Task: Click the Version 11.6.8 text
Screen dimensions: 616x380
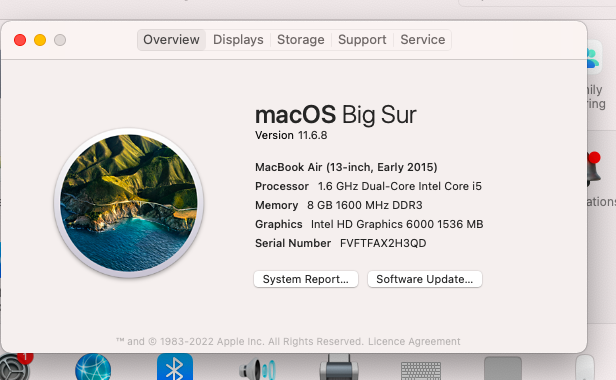Action: point(291,135)
